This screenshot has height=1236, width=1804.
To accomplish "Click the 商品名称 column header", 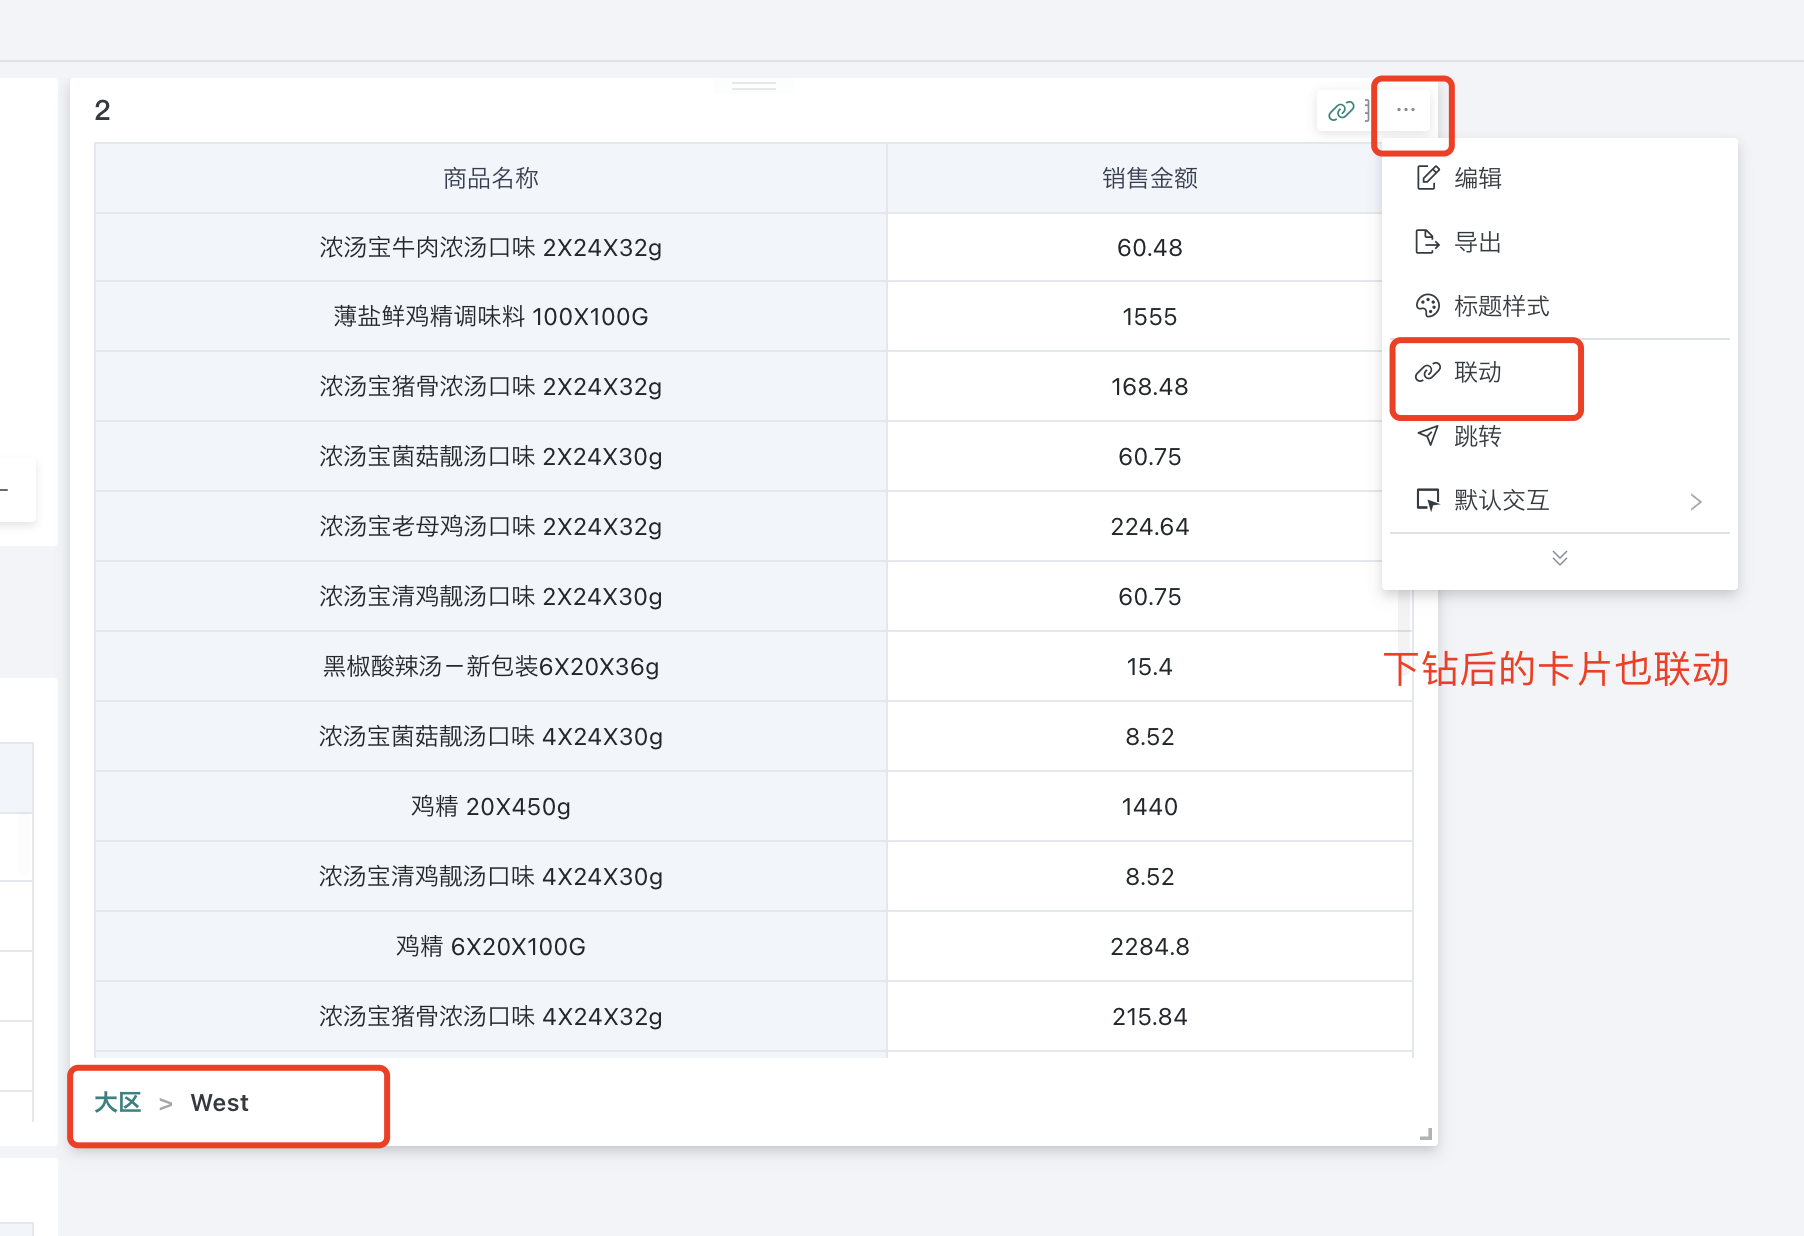I will point(491,178).
